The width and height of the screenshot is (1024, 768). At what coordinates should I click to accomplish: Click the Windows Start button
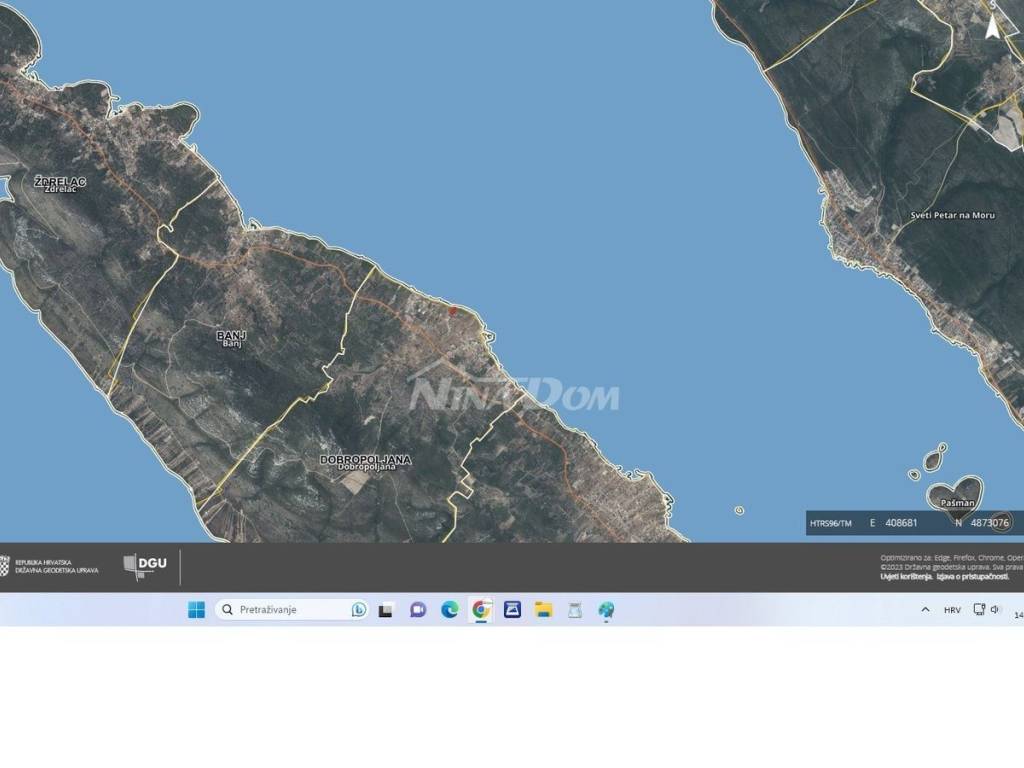(x=196, y=609)
